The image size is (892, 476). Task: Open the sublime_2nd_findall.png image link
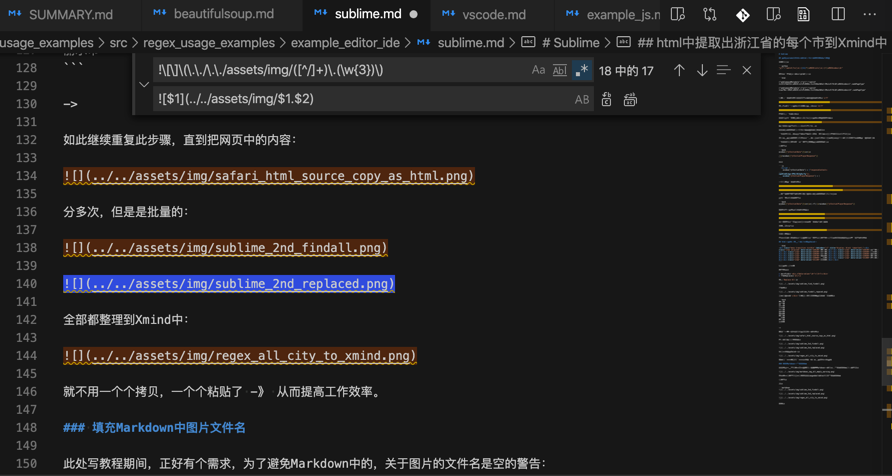[226, 248]
